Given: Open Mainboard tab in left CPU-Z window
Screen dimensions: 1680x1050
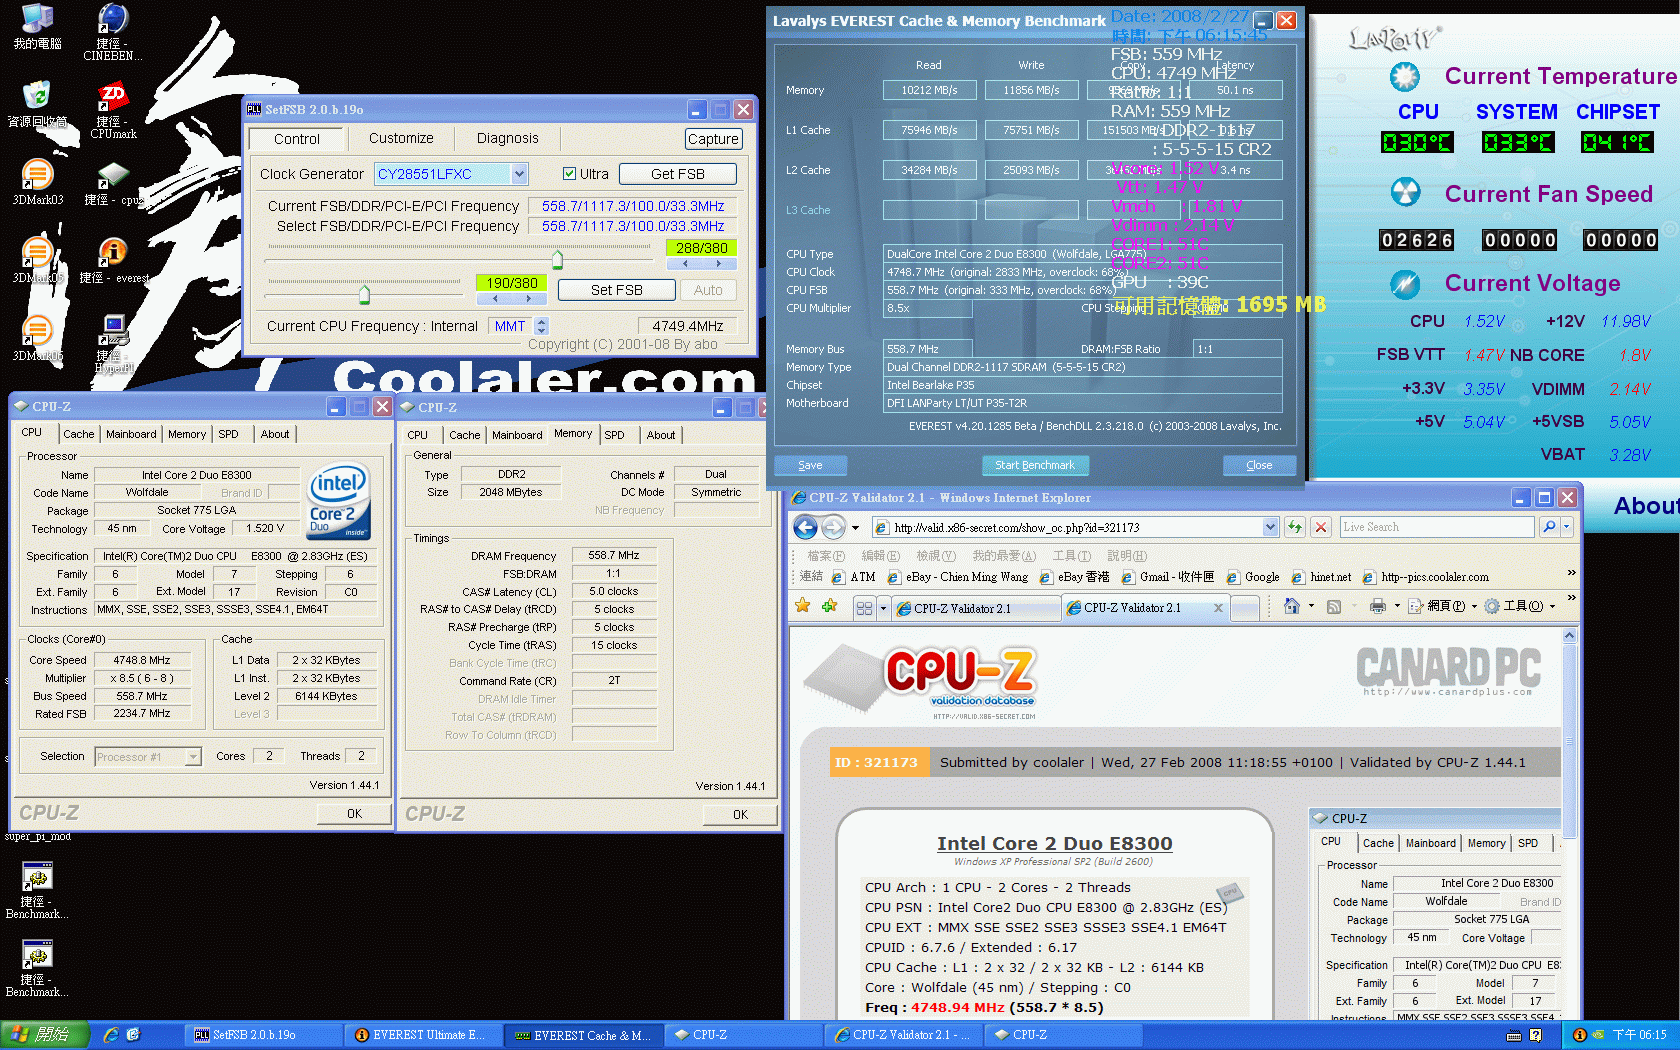Looking at the screenshot, I should (x=131, y=434).
